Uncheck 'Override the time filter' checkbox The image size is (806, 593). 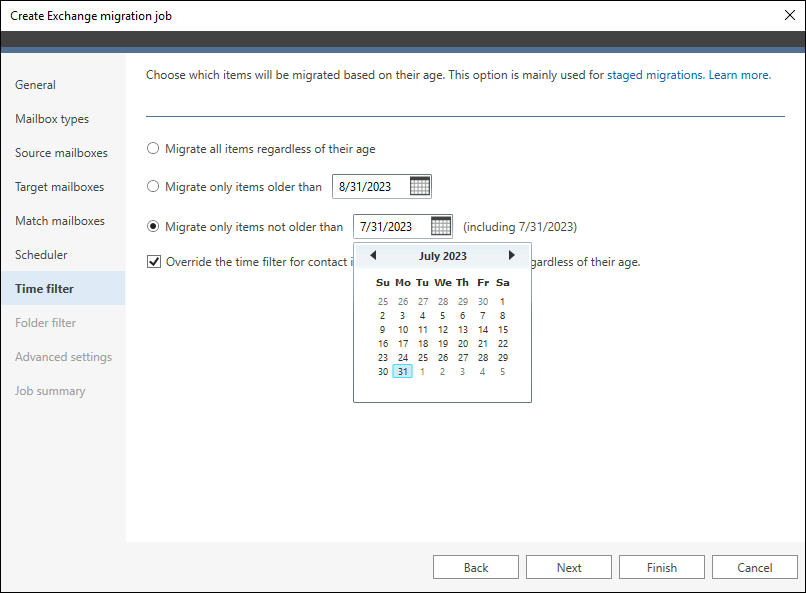click(x=154, y=262)
